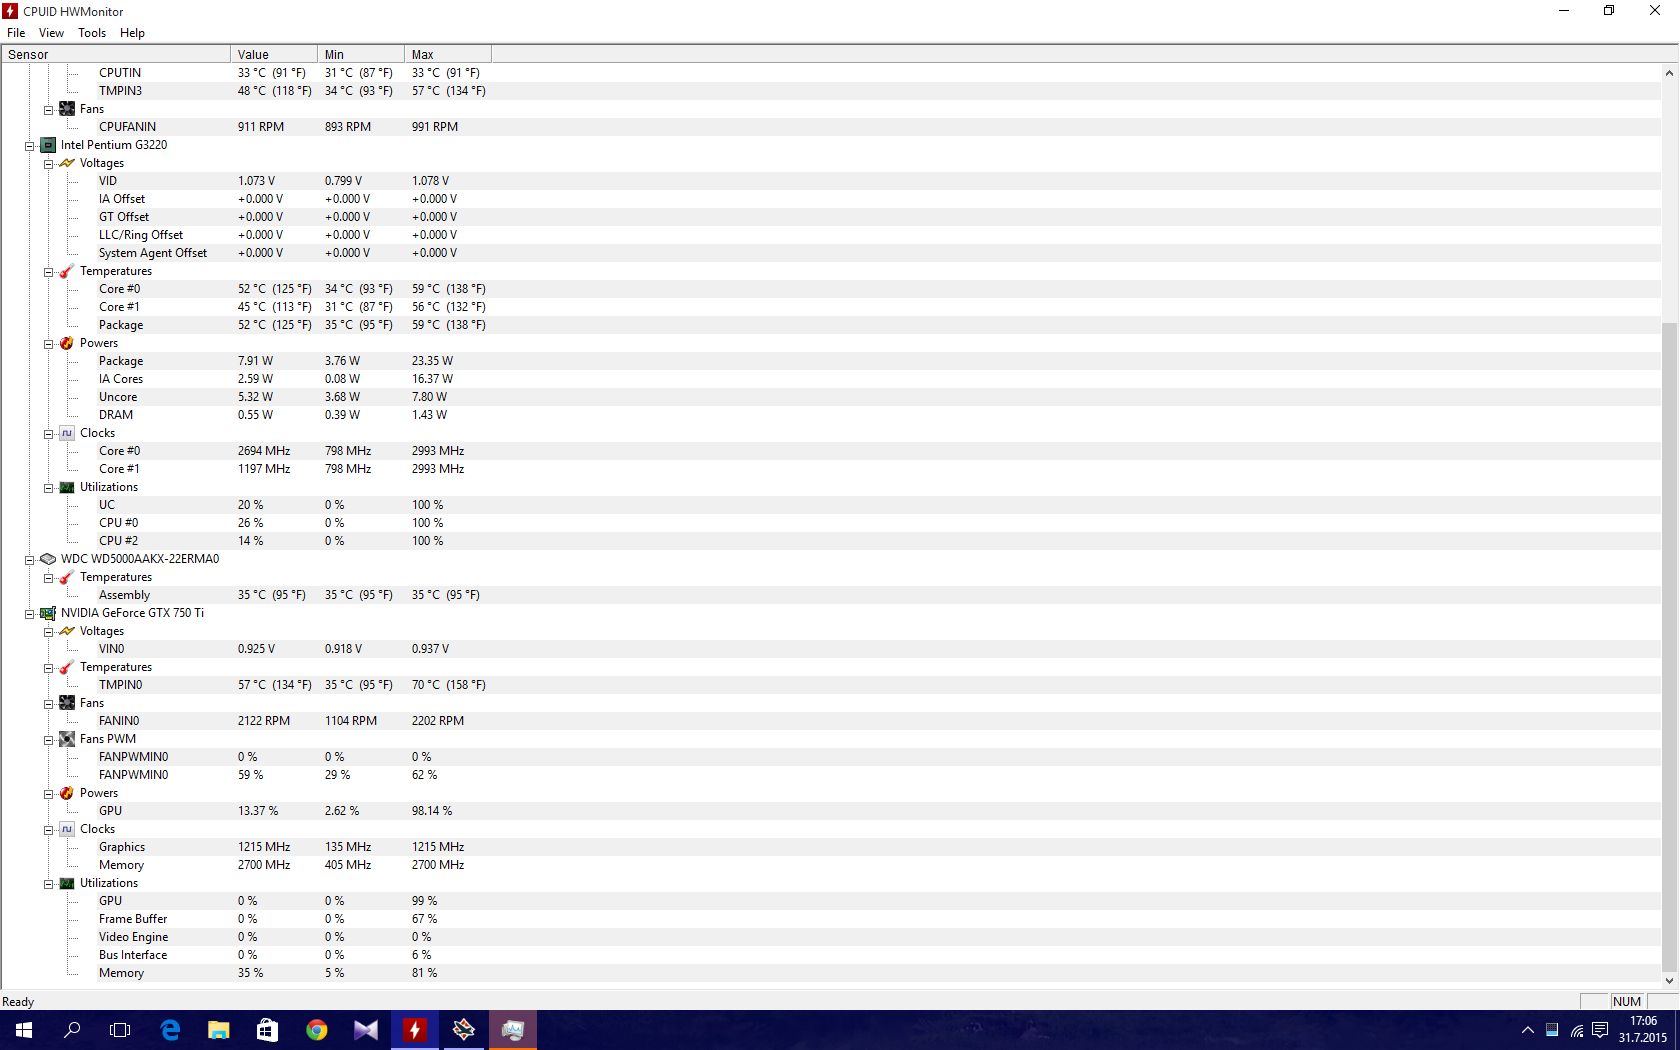
Task: Click the NVIDIA GeForce graphics card icon
Action: coord(48,613)
